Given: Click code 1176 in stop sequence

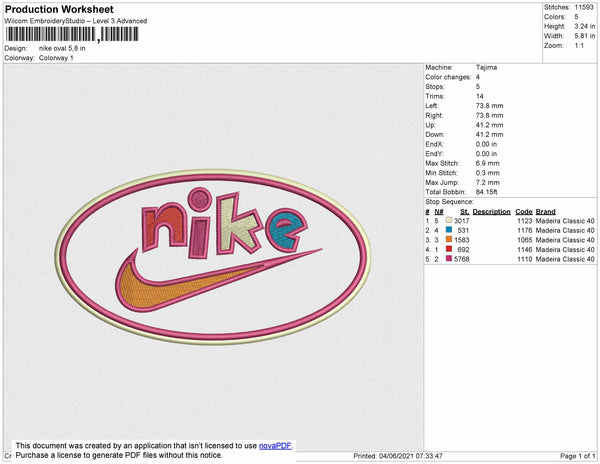Looking at the screenshot, I should point(525,230).
